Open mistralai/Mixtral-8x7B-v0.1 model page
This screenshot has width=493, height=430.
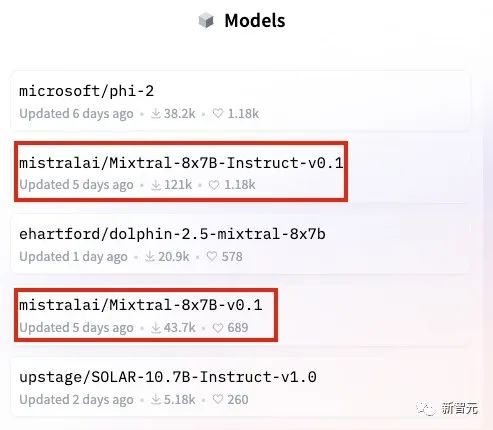pos(141,305)
